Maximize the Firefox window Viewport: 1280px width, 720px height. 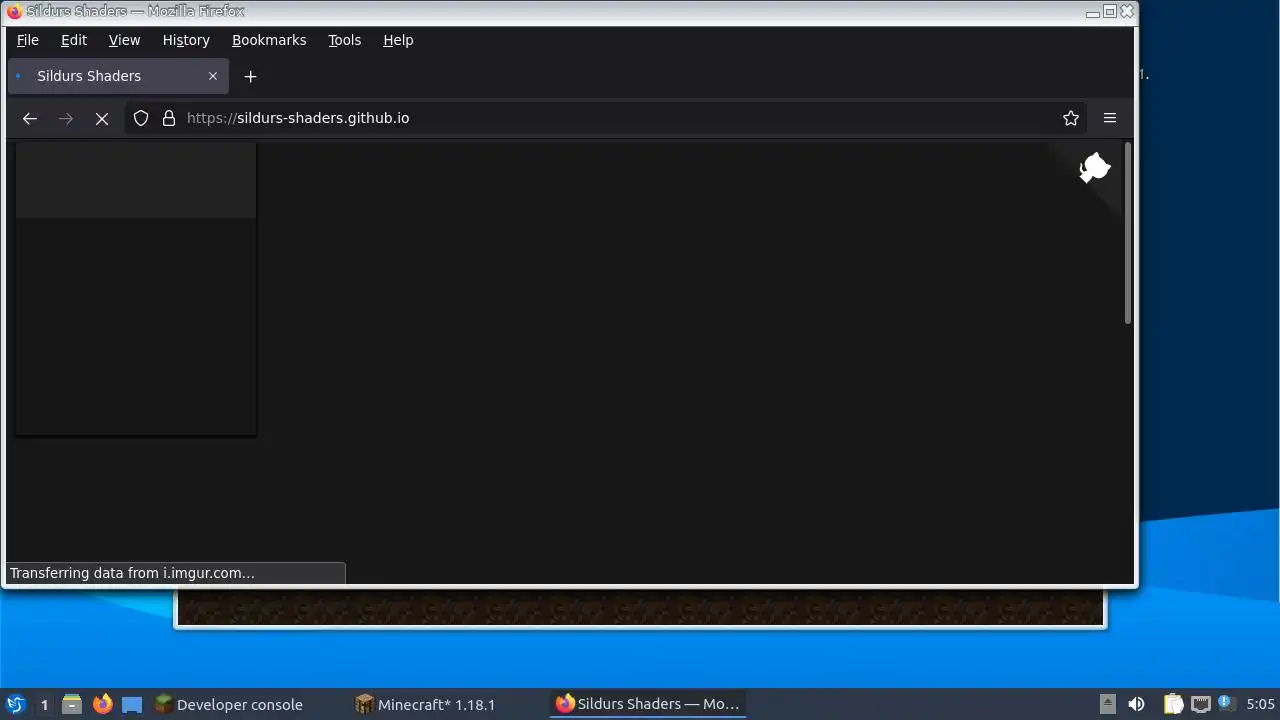tap(1110, 12)
